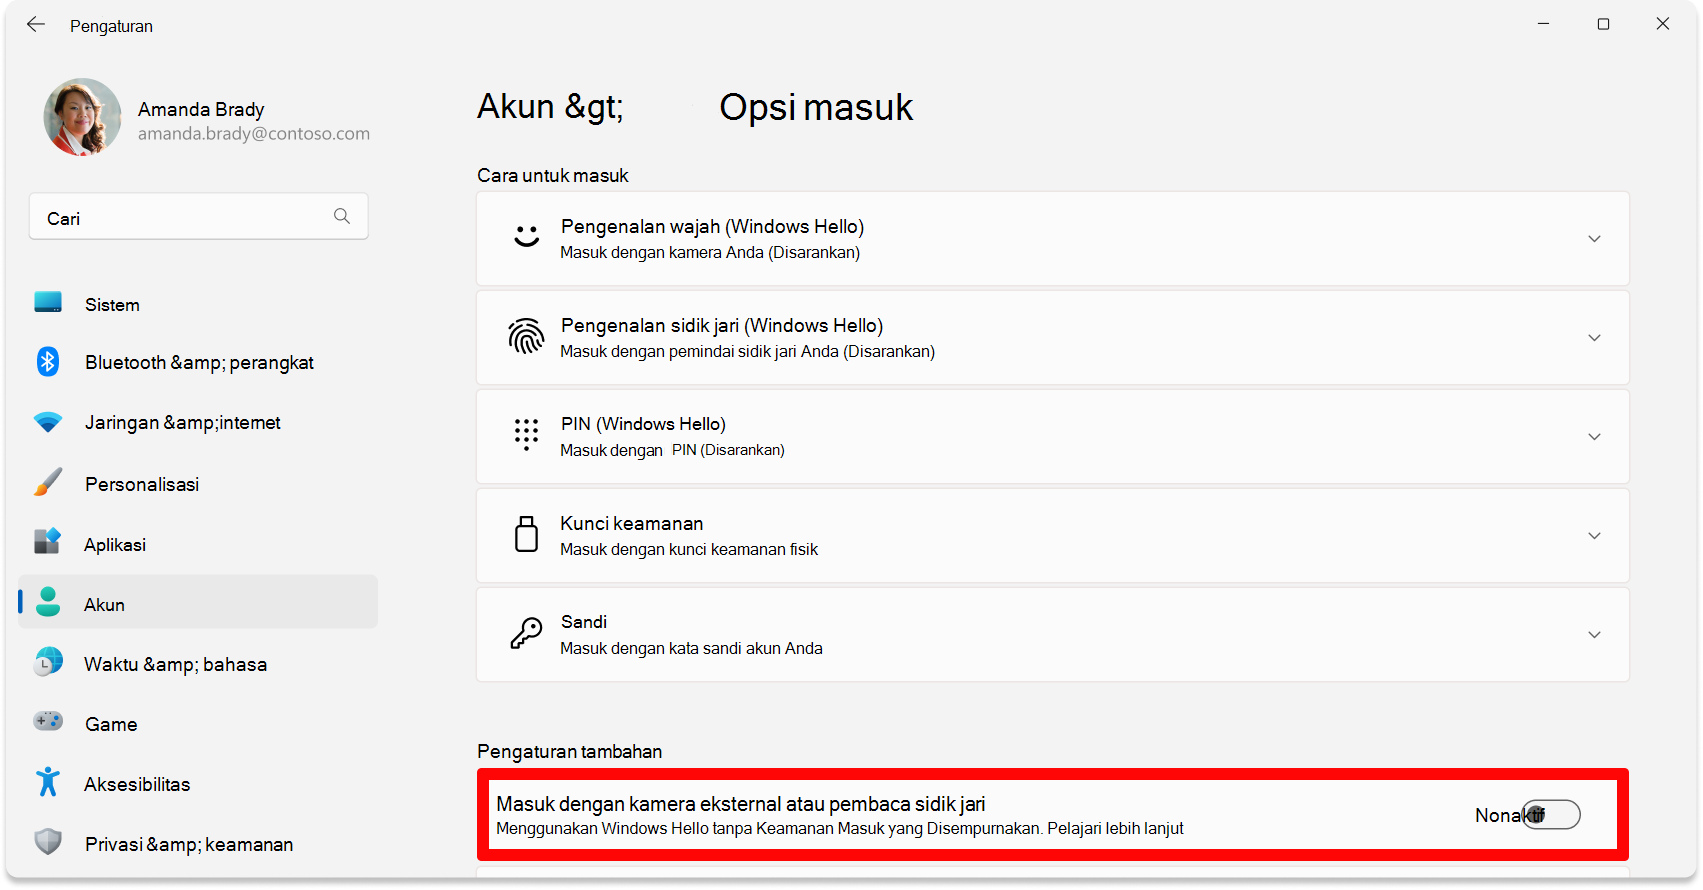The image size is (1703, 890).
Task: Click the Bluetooth icon in sidebar
Action: coord(48,361)
